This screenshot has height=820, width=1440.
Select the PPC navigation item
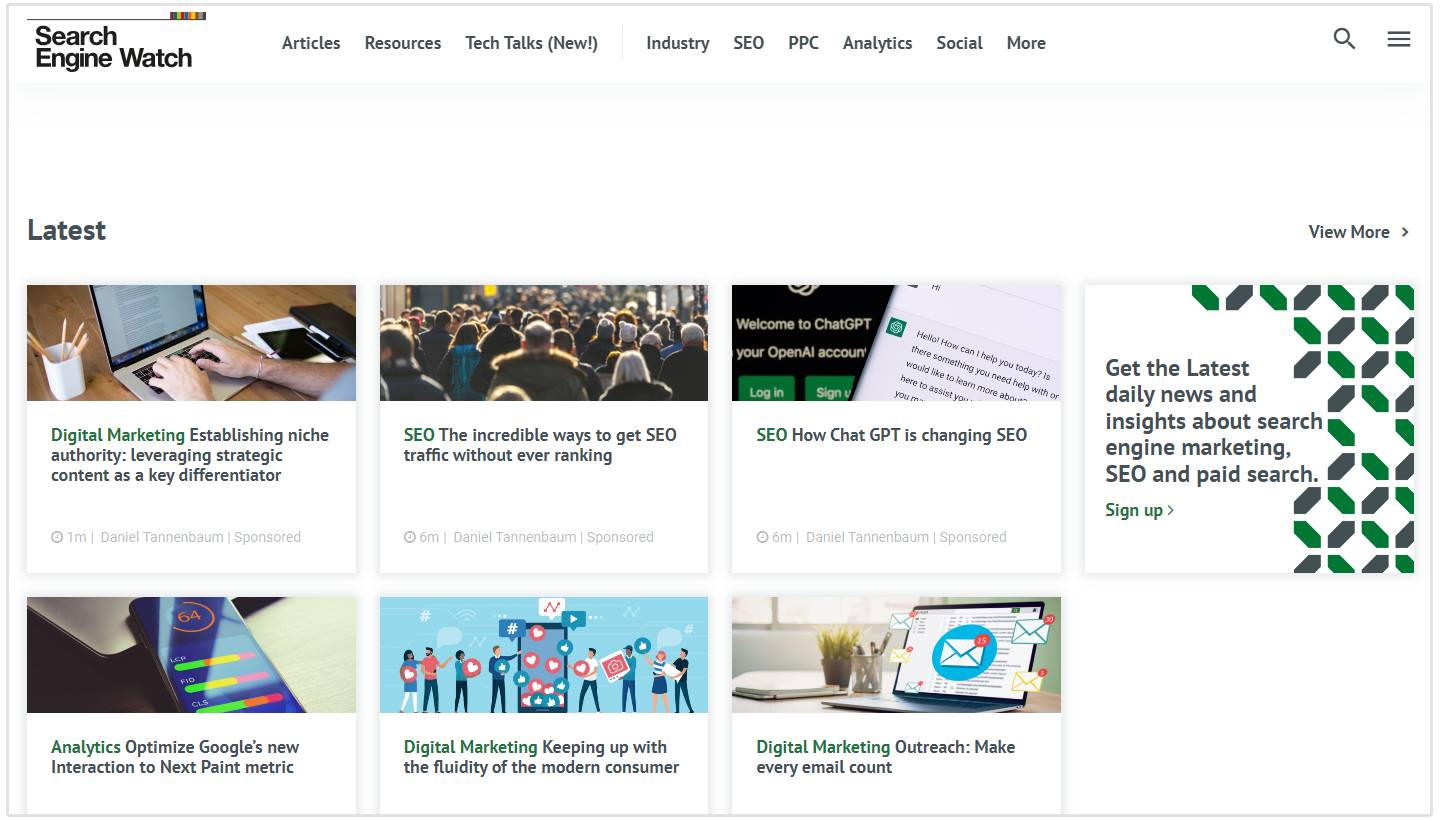pos(803,43)
